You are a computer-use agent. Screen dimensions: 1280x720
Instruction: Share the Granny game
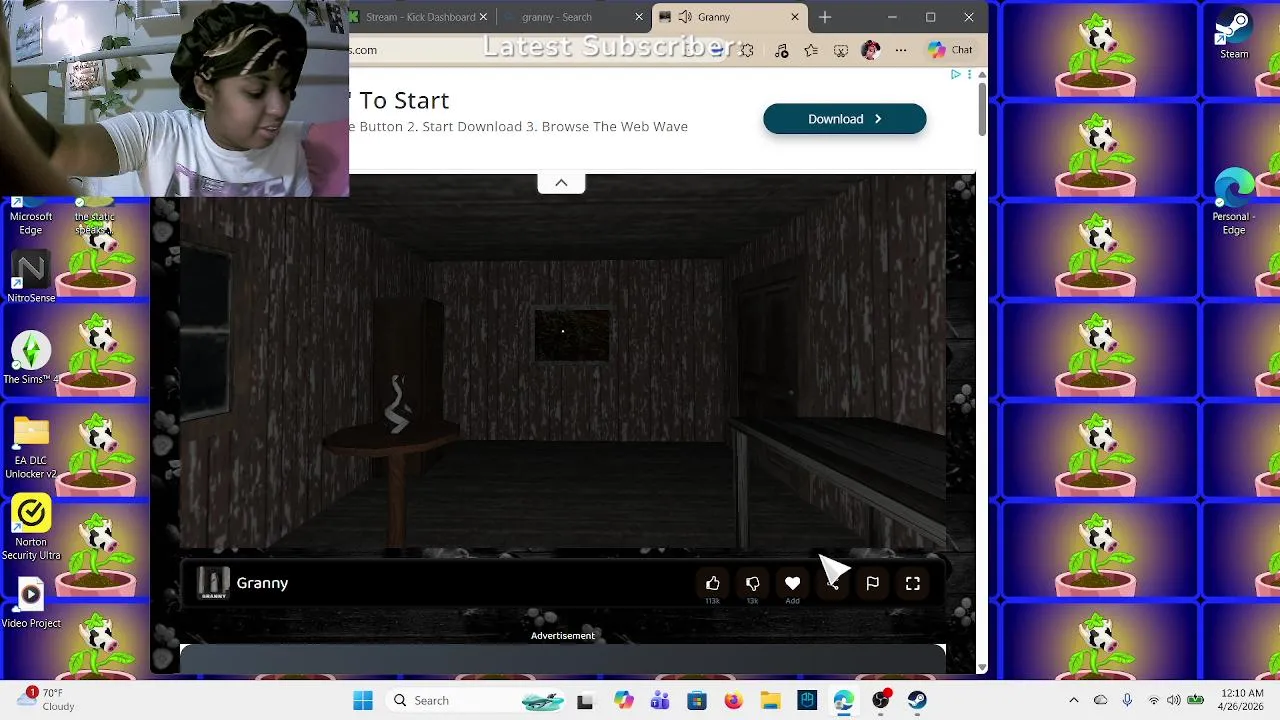832,583
